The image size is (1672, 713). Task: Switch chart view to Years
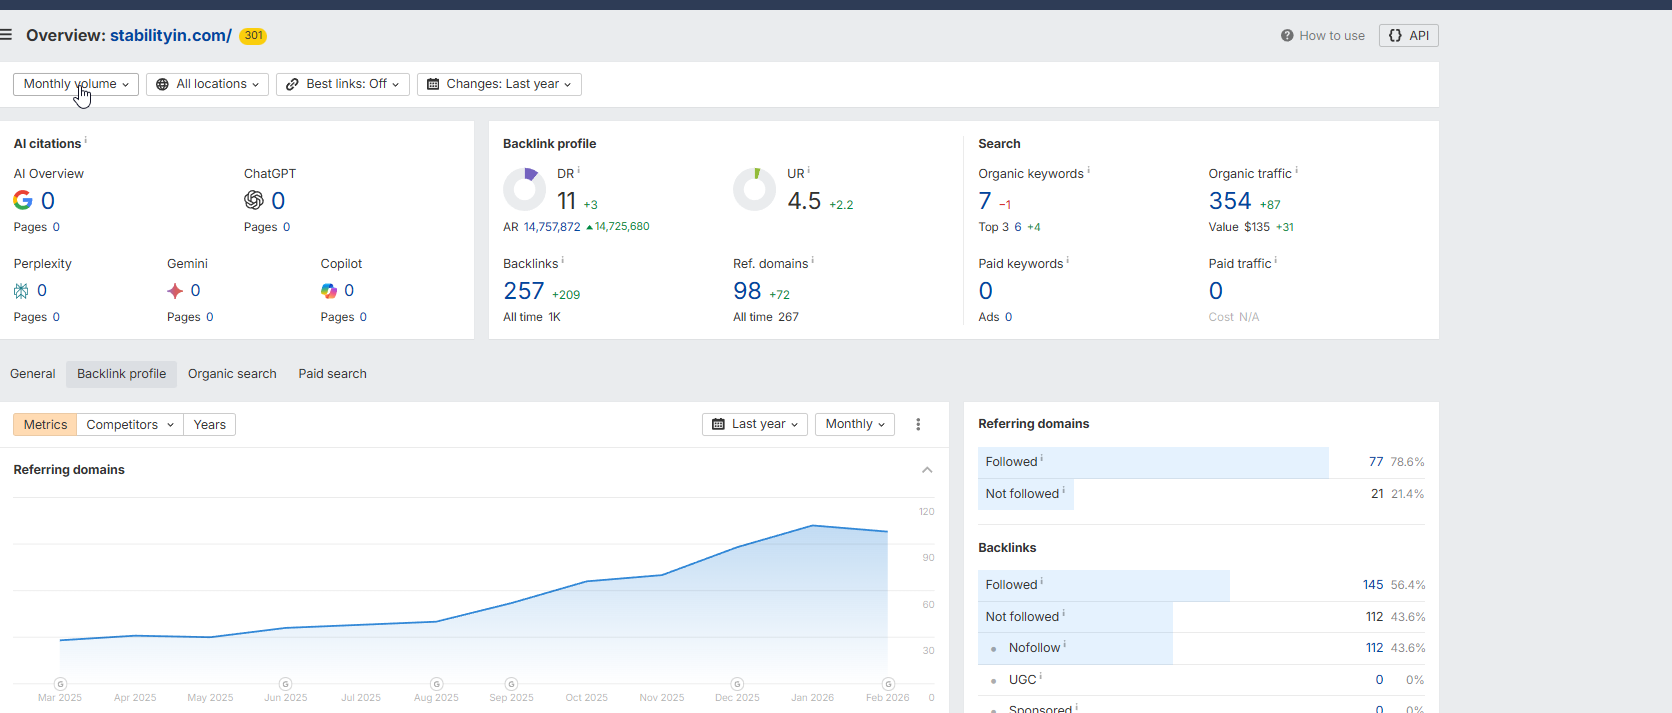[x=209, y=425]
